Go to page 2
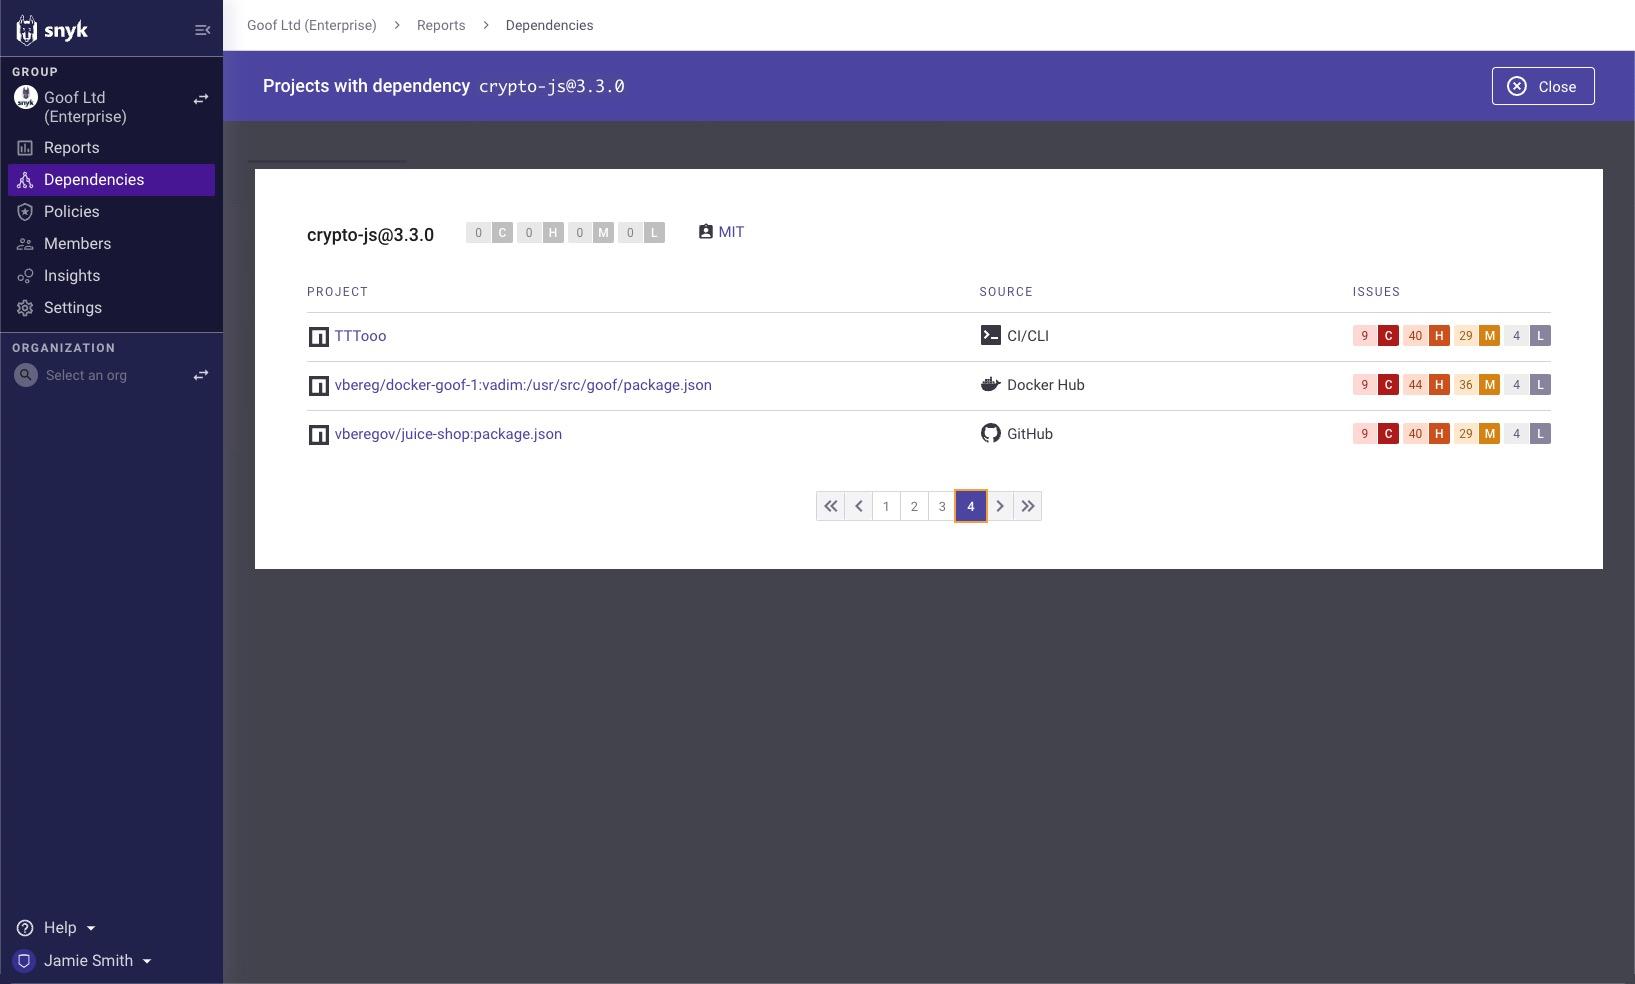This screenshot has width=1635, height=984. [x=914, y=506]
